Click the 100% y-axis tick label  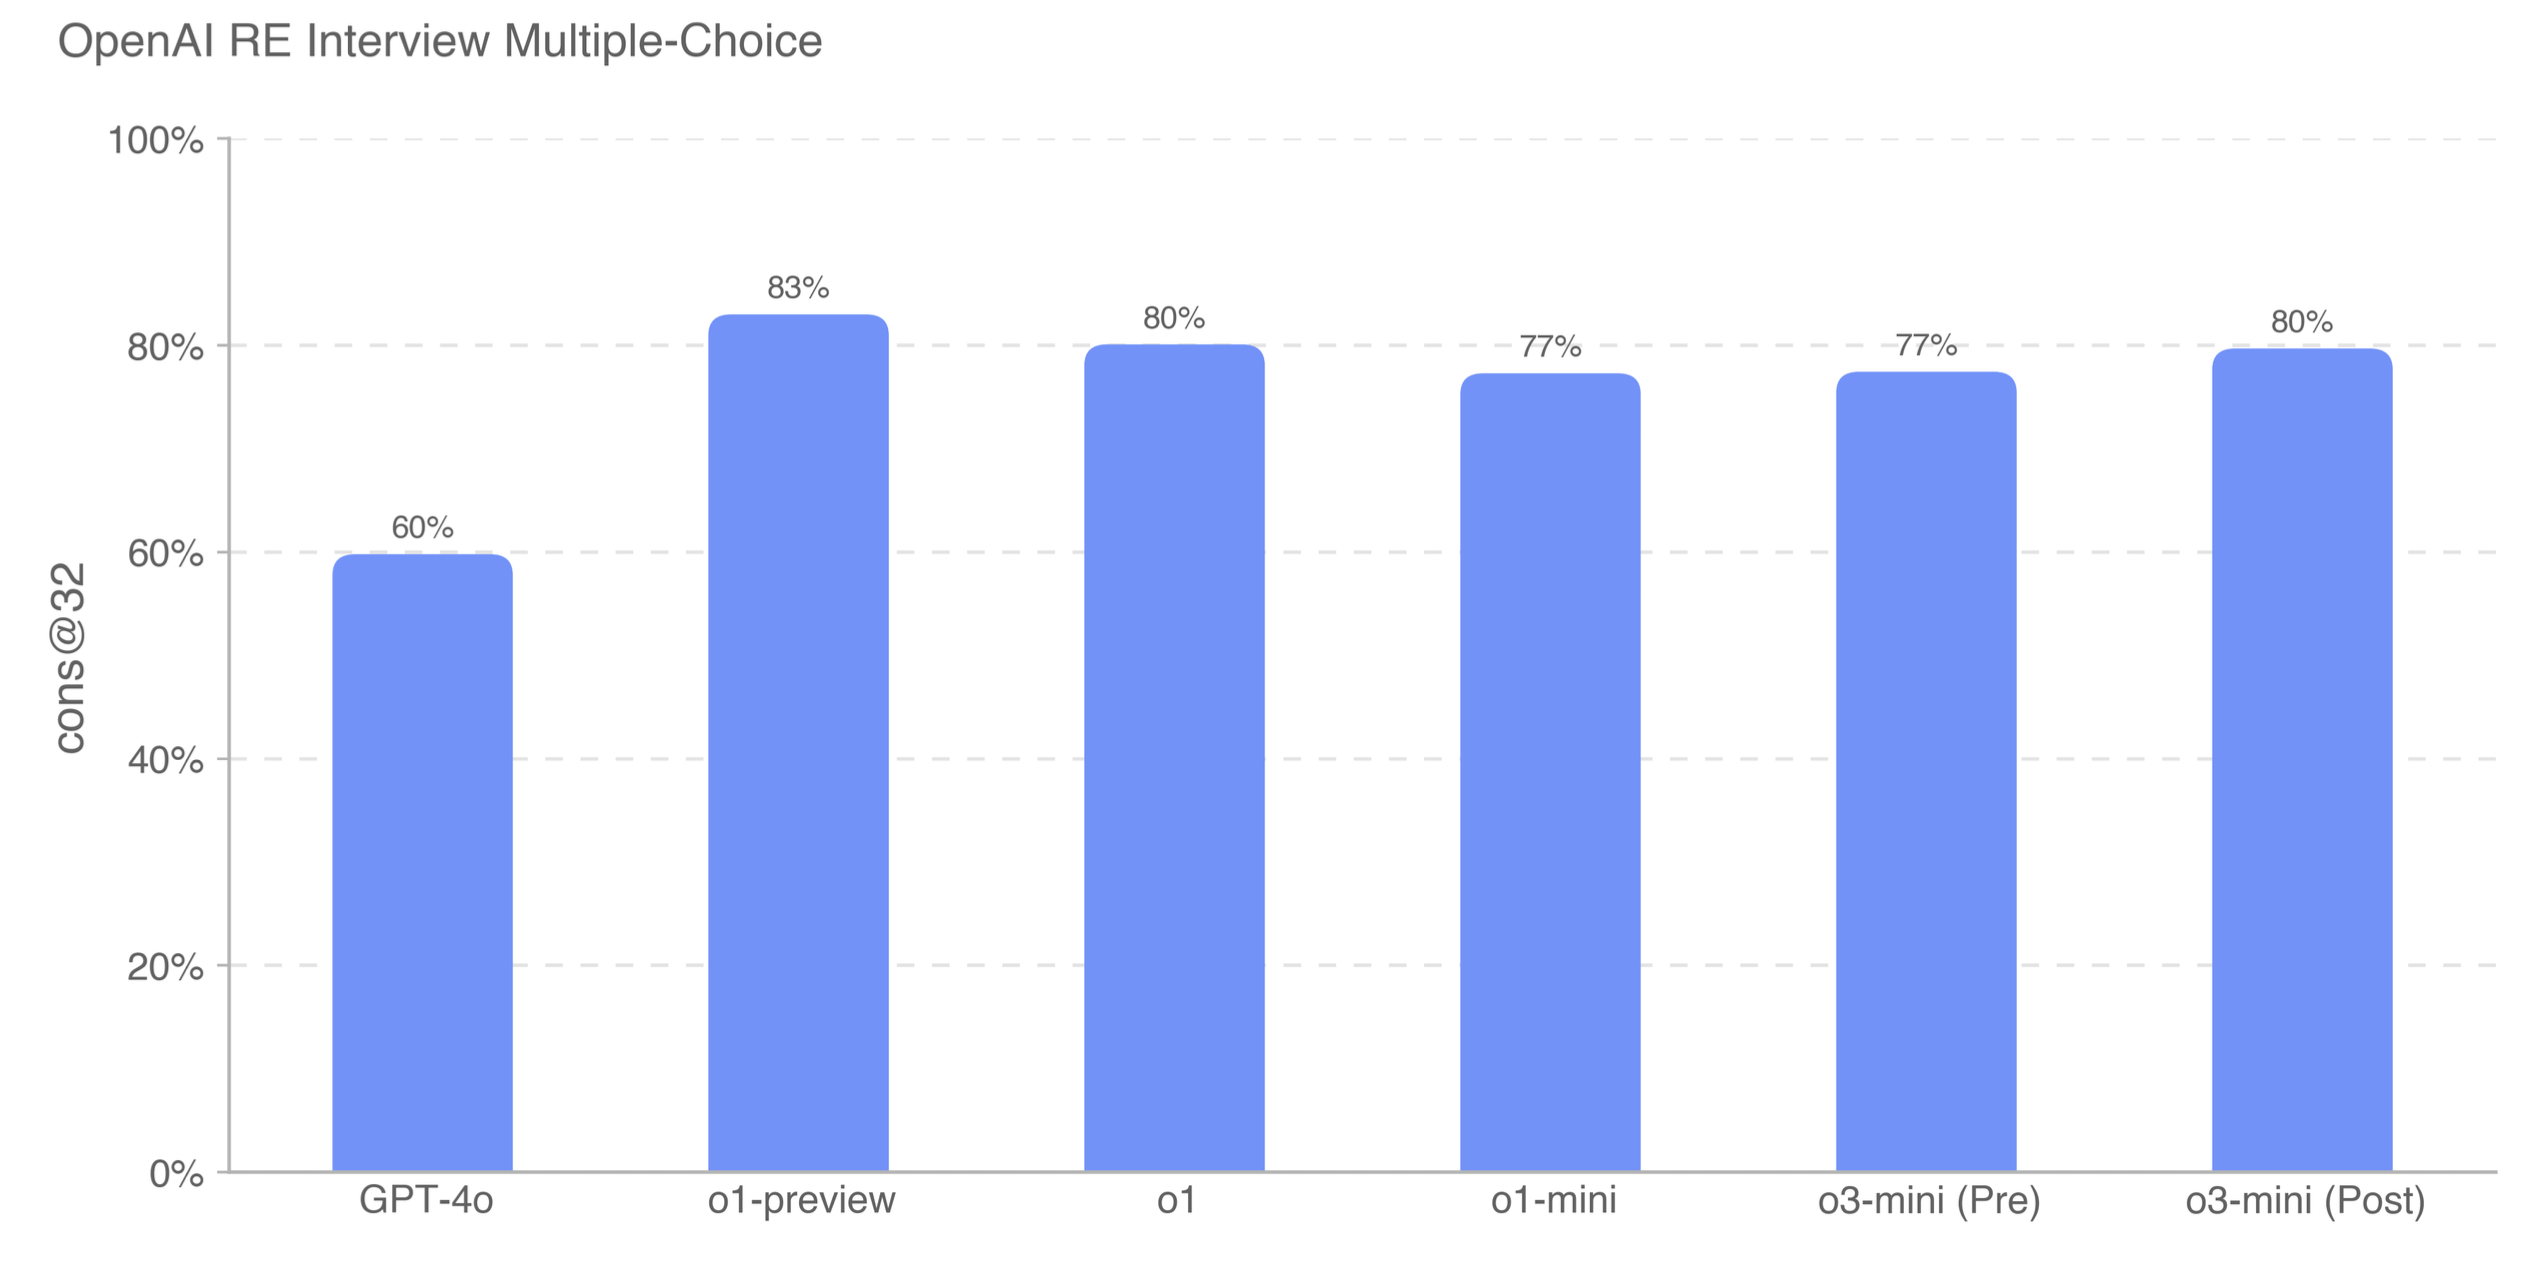pos(156,141)
